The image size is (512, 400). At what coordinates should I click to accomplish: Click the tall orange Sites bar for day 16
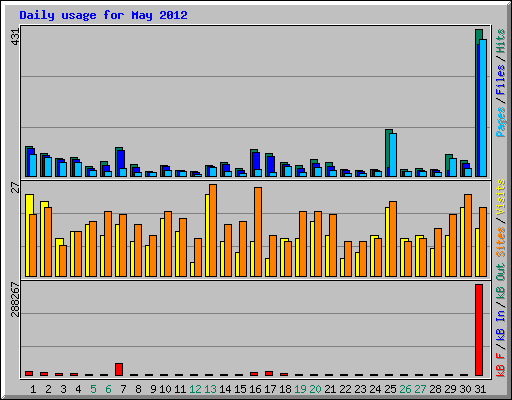click(258, 232)
